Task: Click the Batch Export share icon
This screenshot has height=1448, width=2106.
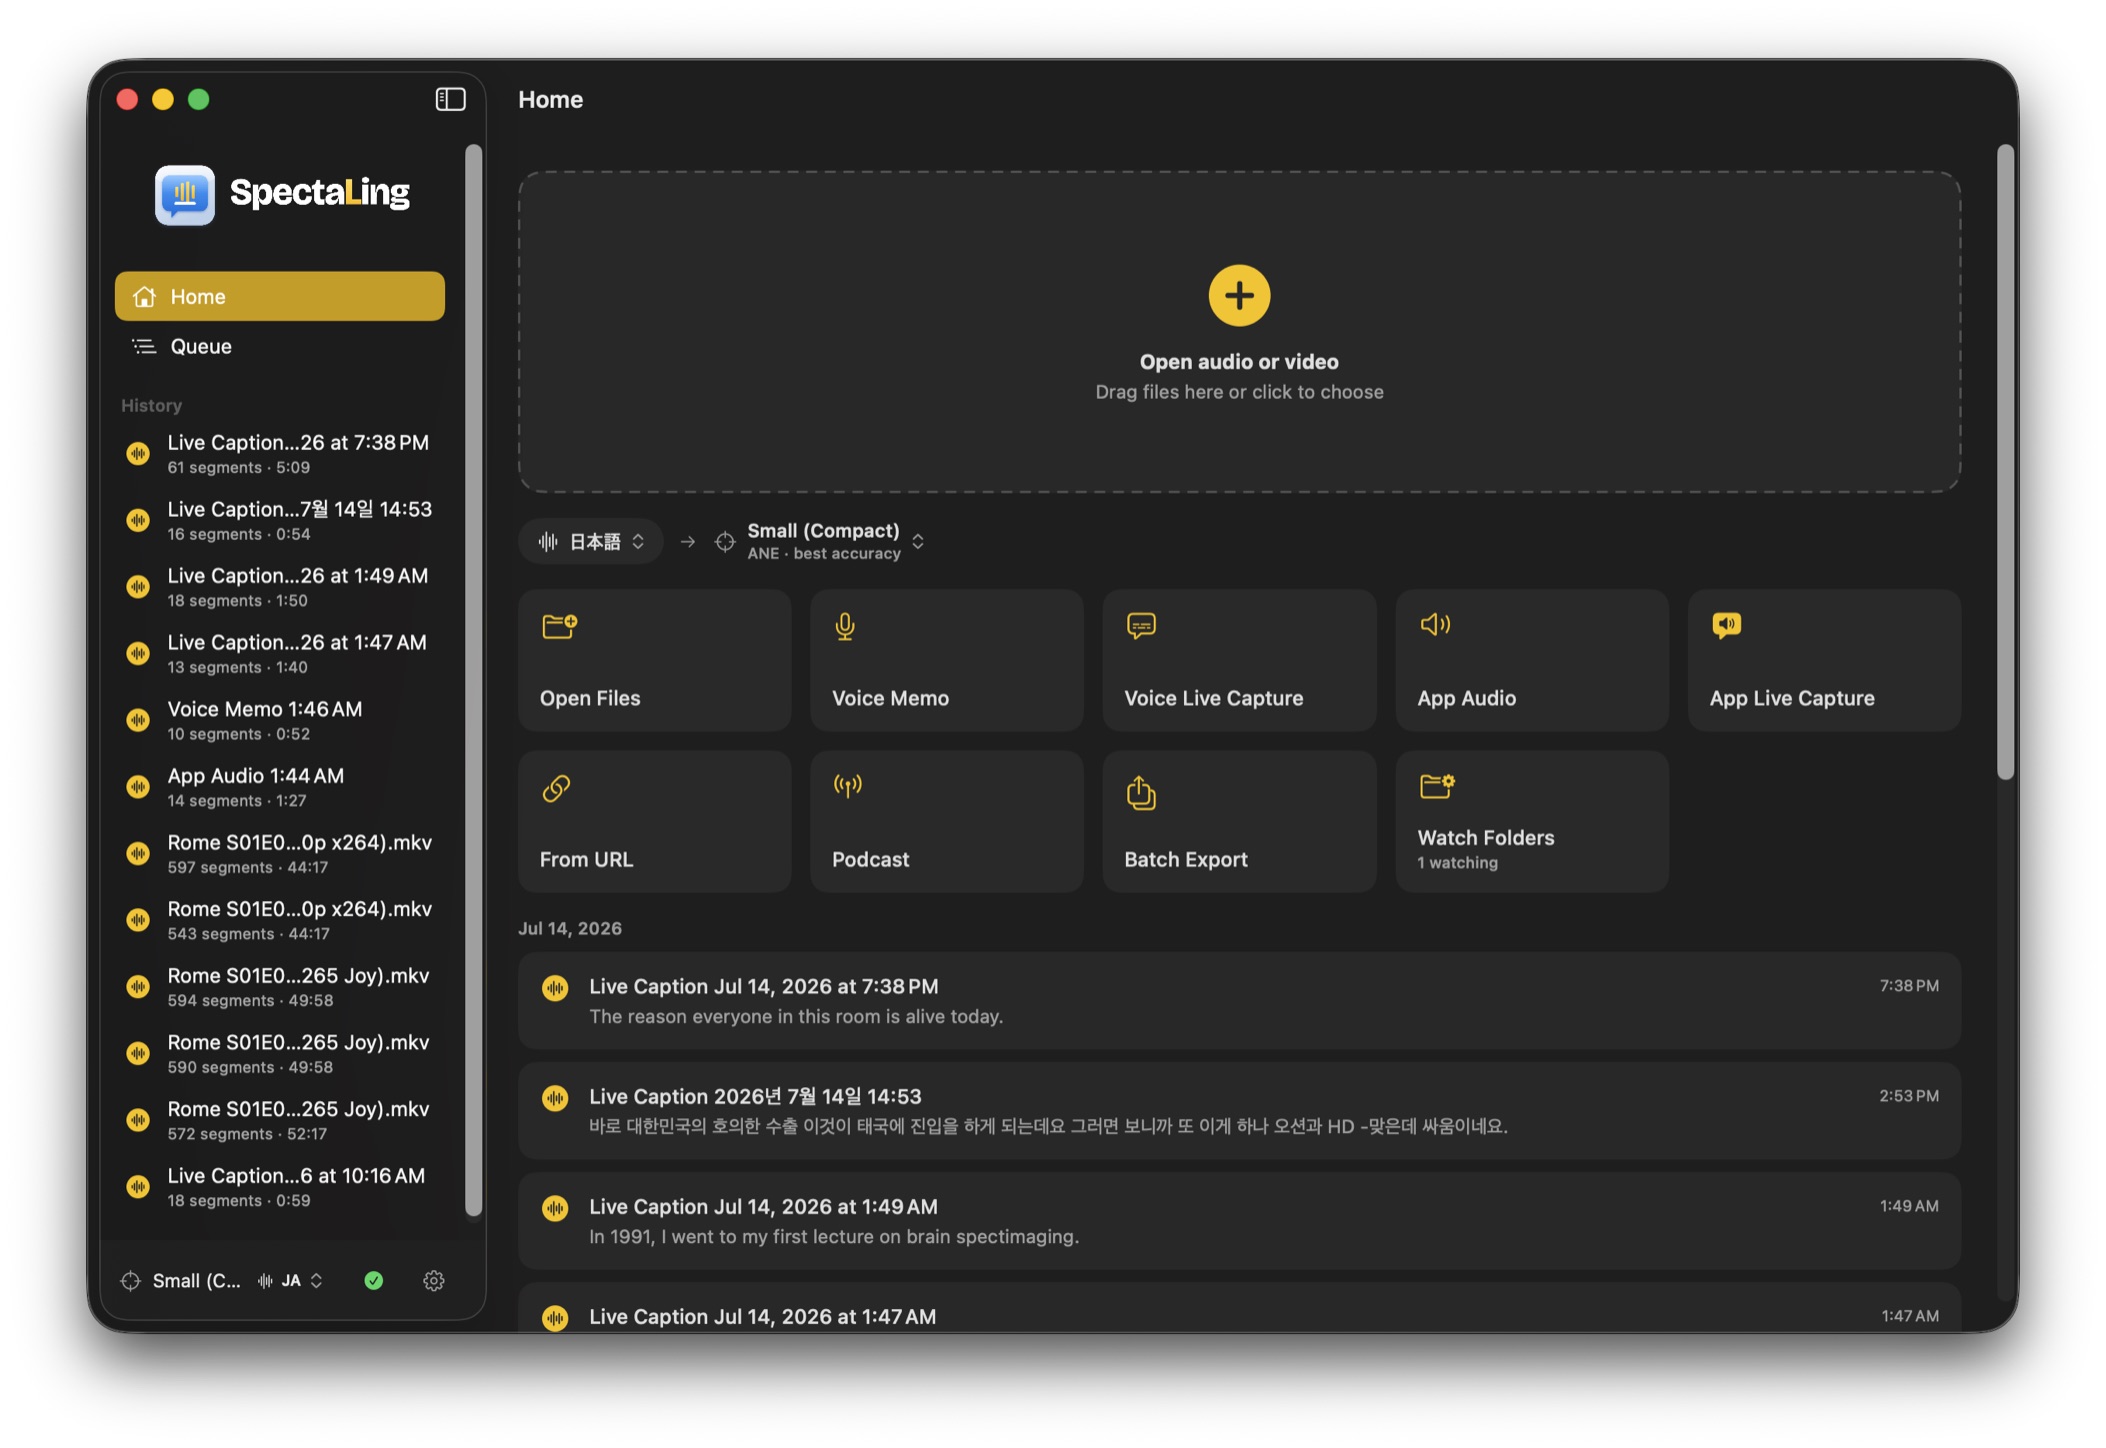Action: [1141, 793]
